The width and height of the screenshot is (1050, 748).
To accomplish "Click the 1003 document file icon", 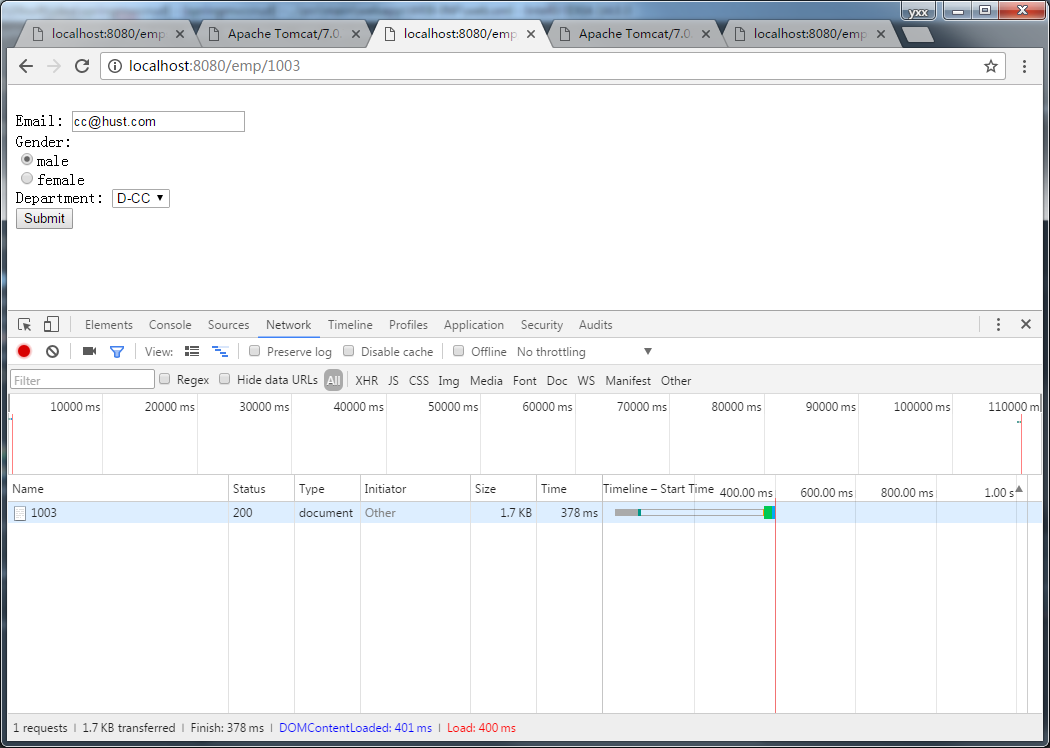I will click(20, 513).
